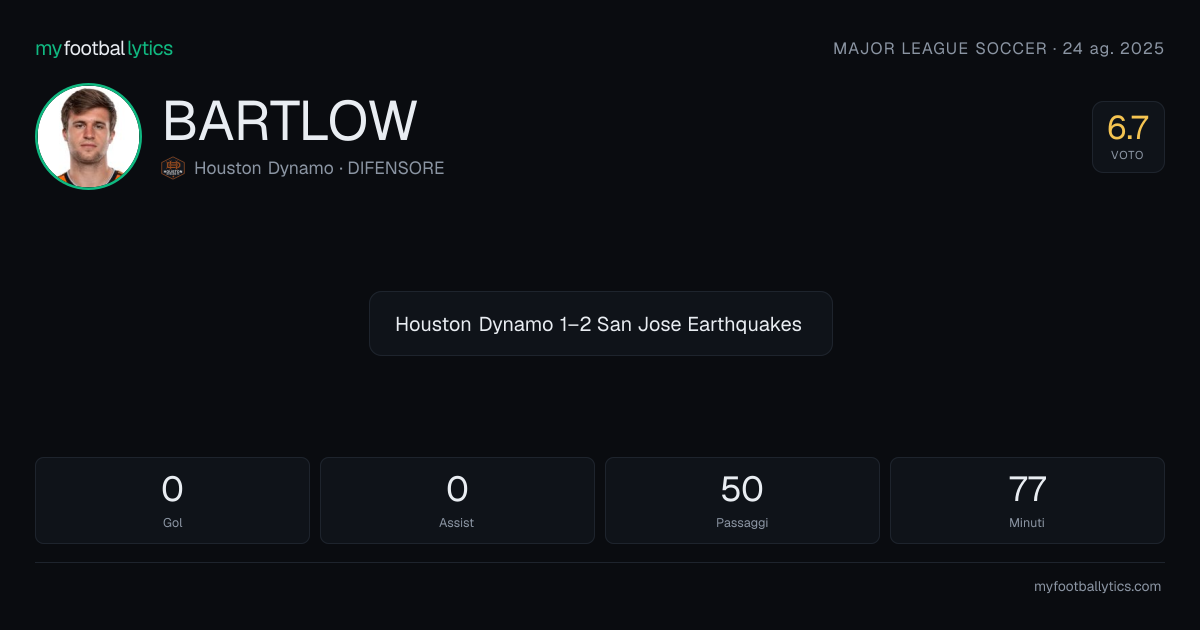Click the Major League Soccer league label
This screenshot has width=1200, height=630.
(x=940, y=48)
